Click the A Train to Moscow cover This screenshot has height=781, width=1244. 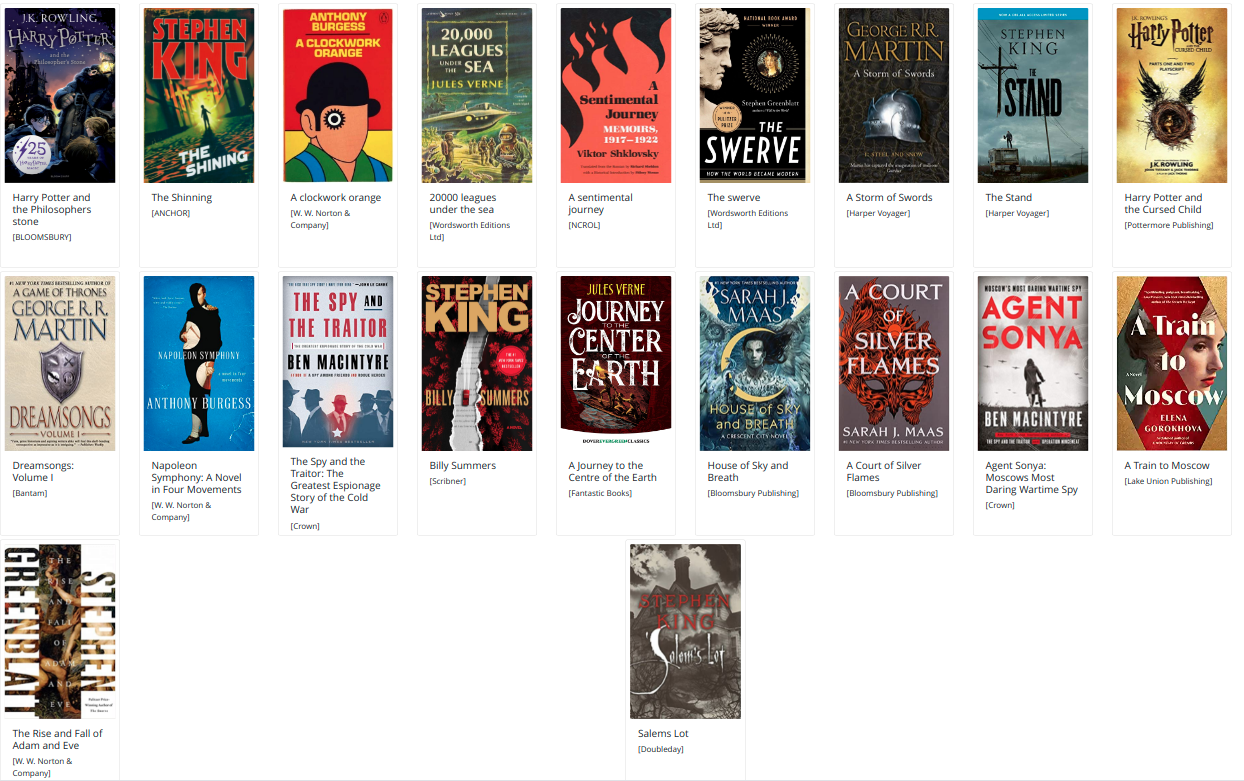pyautogui.click(x=1172, y=363)
